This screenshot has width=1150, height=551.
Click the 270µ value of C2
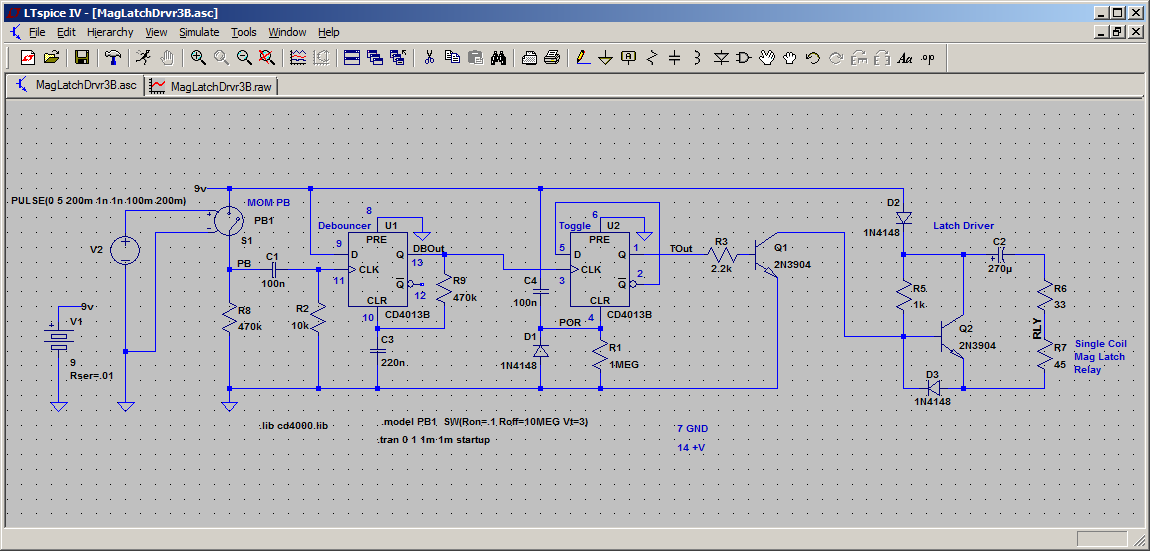click(999, 270)
